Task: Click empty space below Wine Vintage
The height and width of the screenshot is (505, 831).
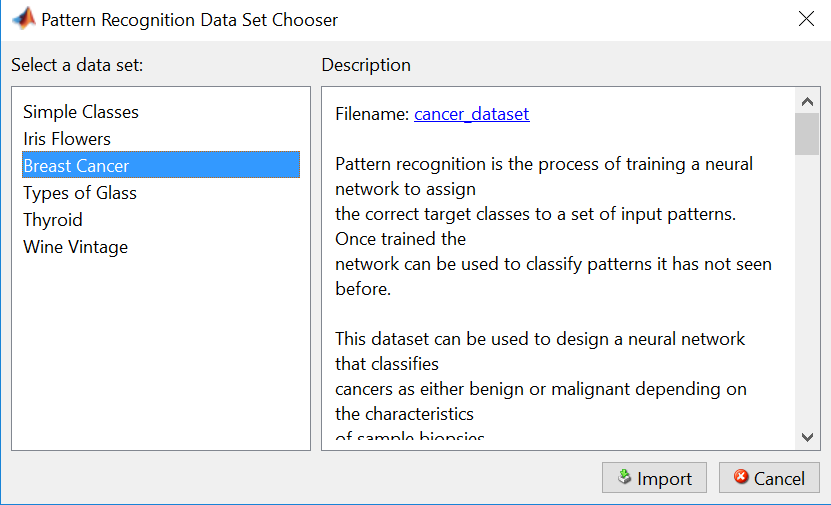Action: (160, 350)
